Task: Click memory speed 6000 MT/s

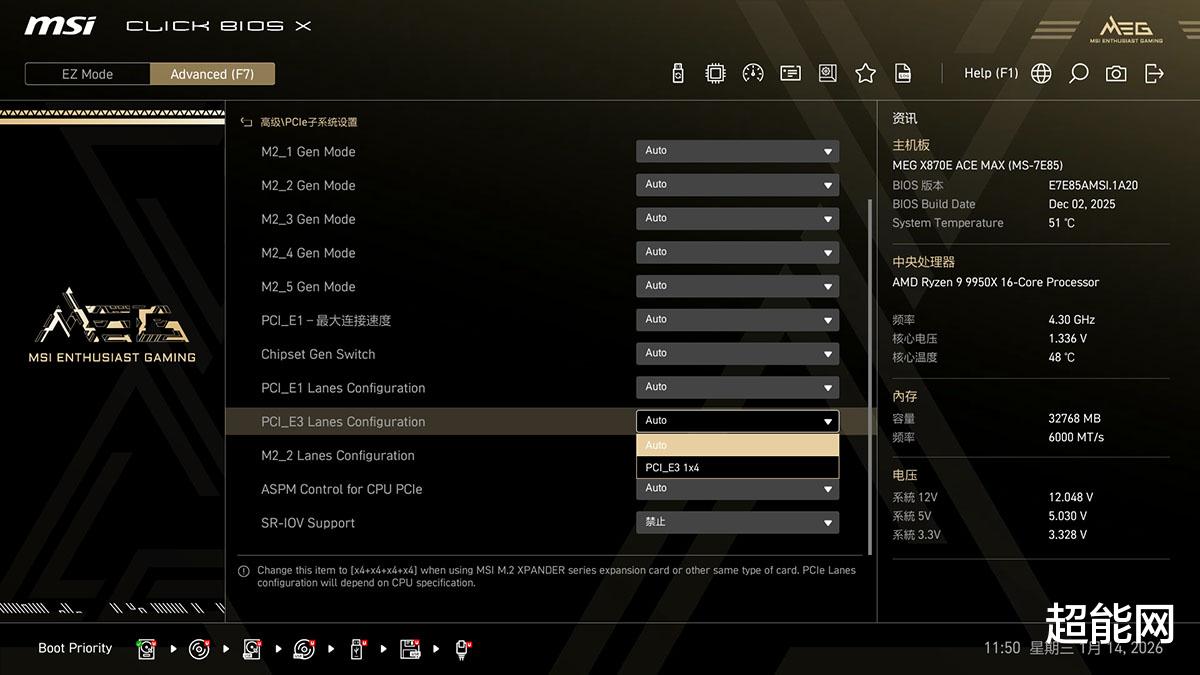Action: [1077, 437]
